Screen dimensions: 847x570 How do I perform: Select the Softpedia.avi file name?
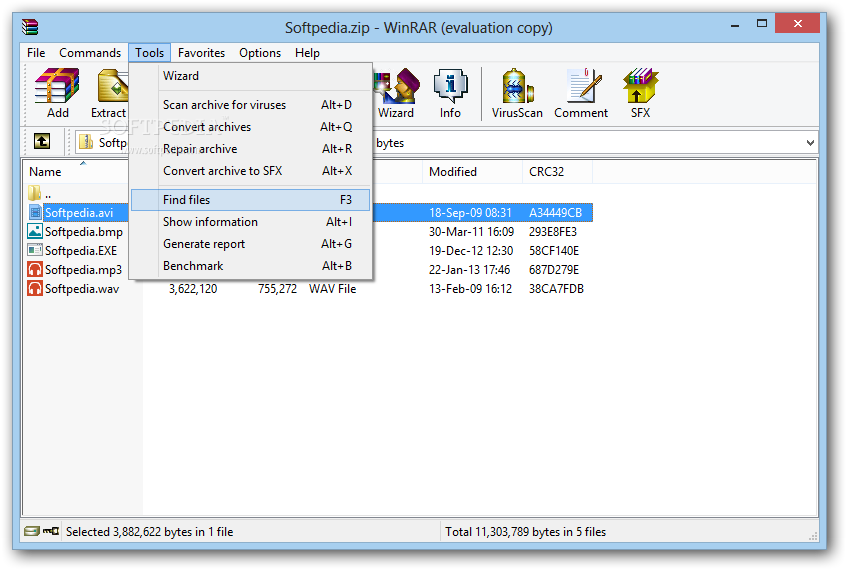(x=79, y=213)
